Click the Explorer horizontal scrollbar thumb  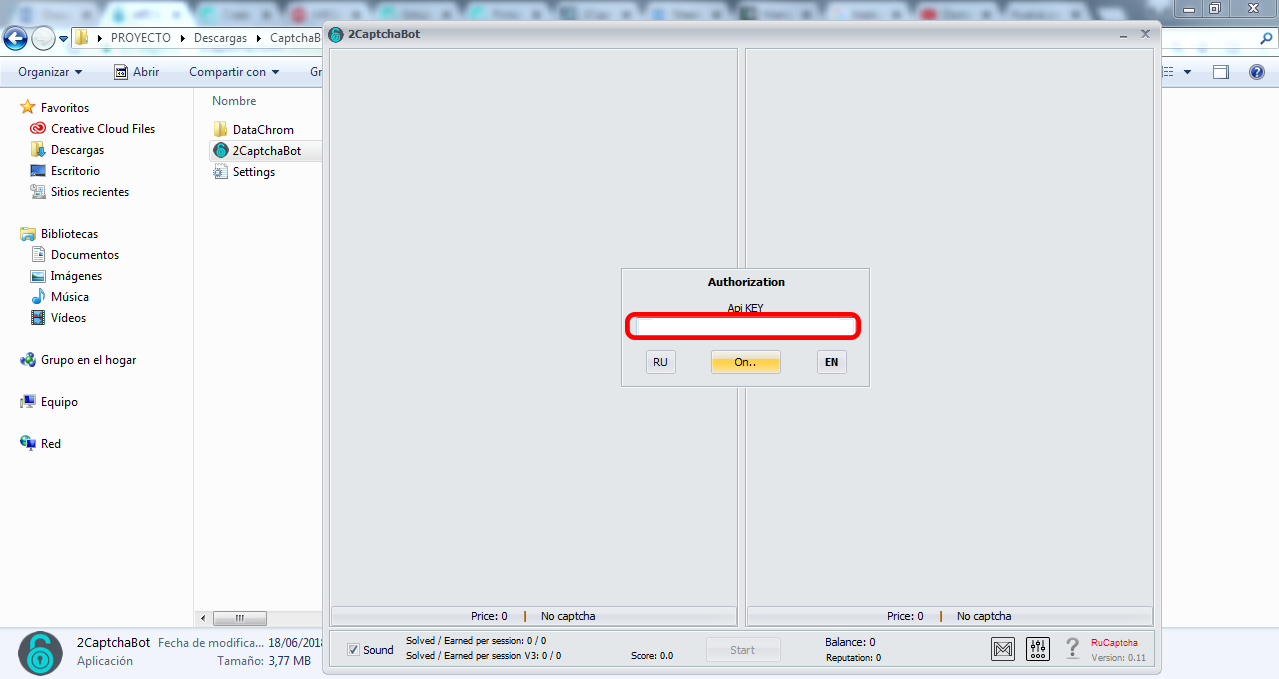click(x=238, y=618)
